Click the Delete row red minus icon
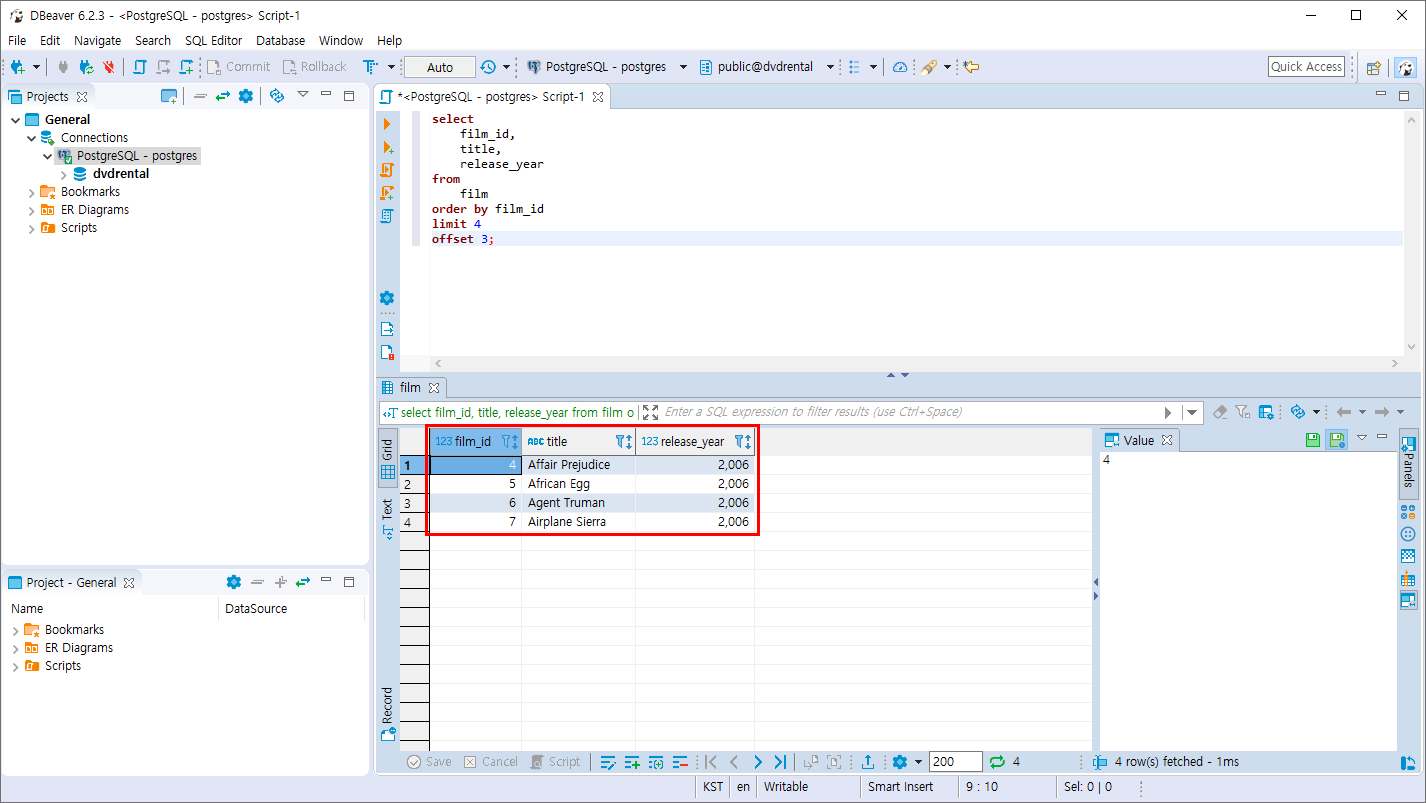Screen dimensions: 1426x803 [x=680, y=762]
